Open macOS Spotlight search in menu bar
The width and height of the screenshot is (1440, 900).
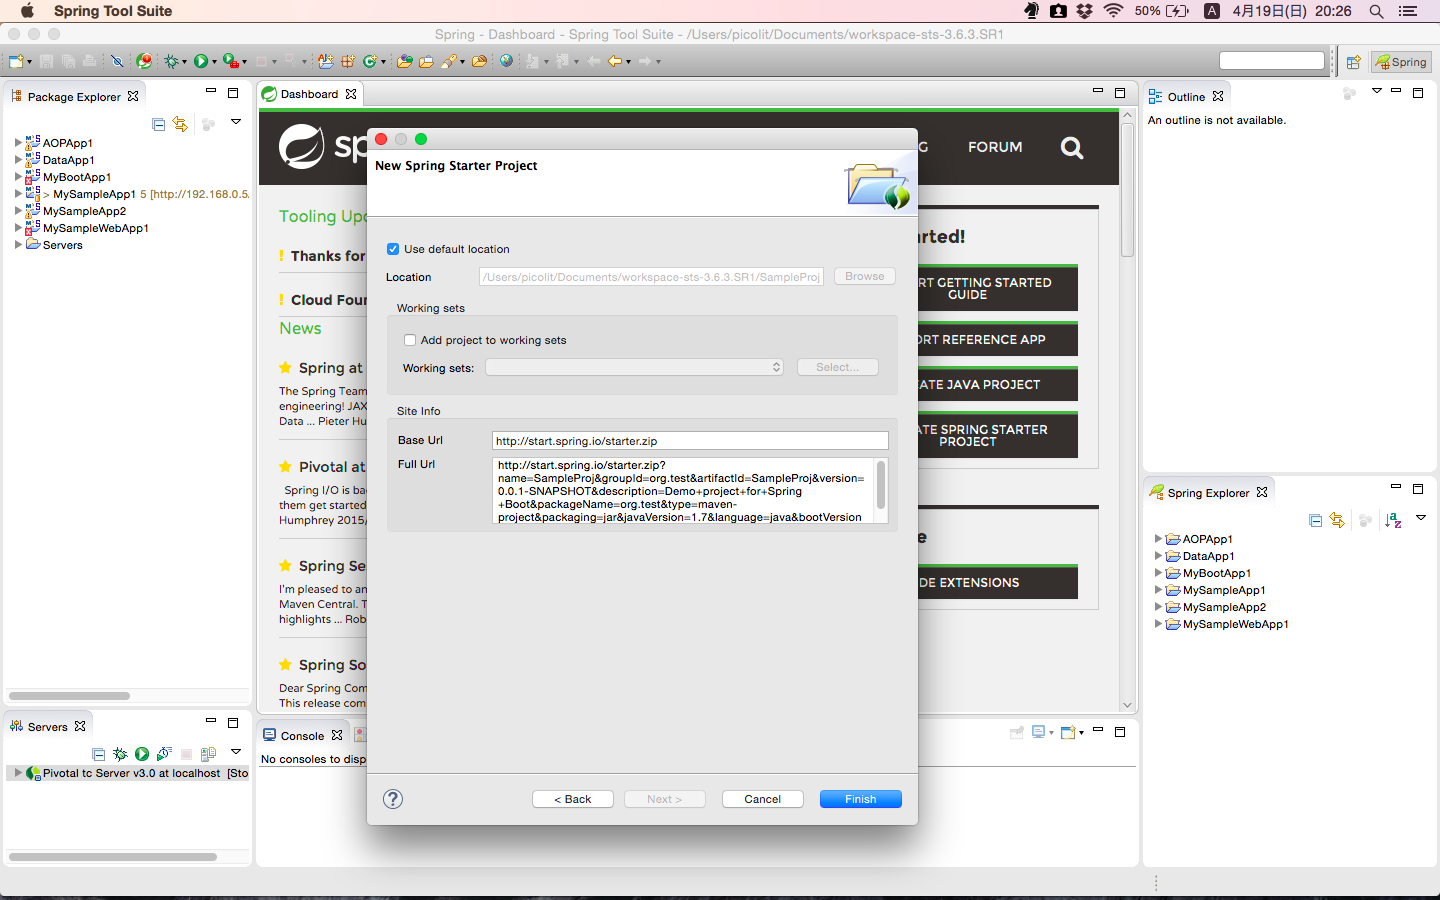[1376, 11]
